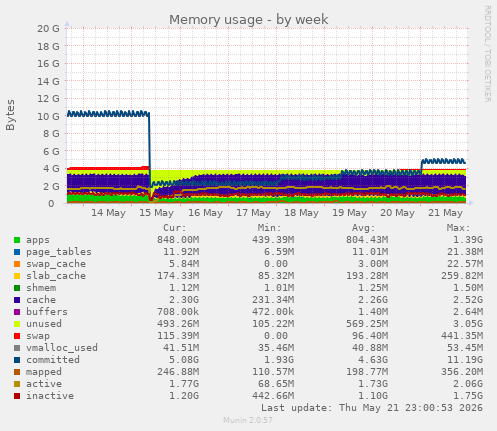
Task: Click the 'Max:' column header
Action: coord(458,228)
